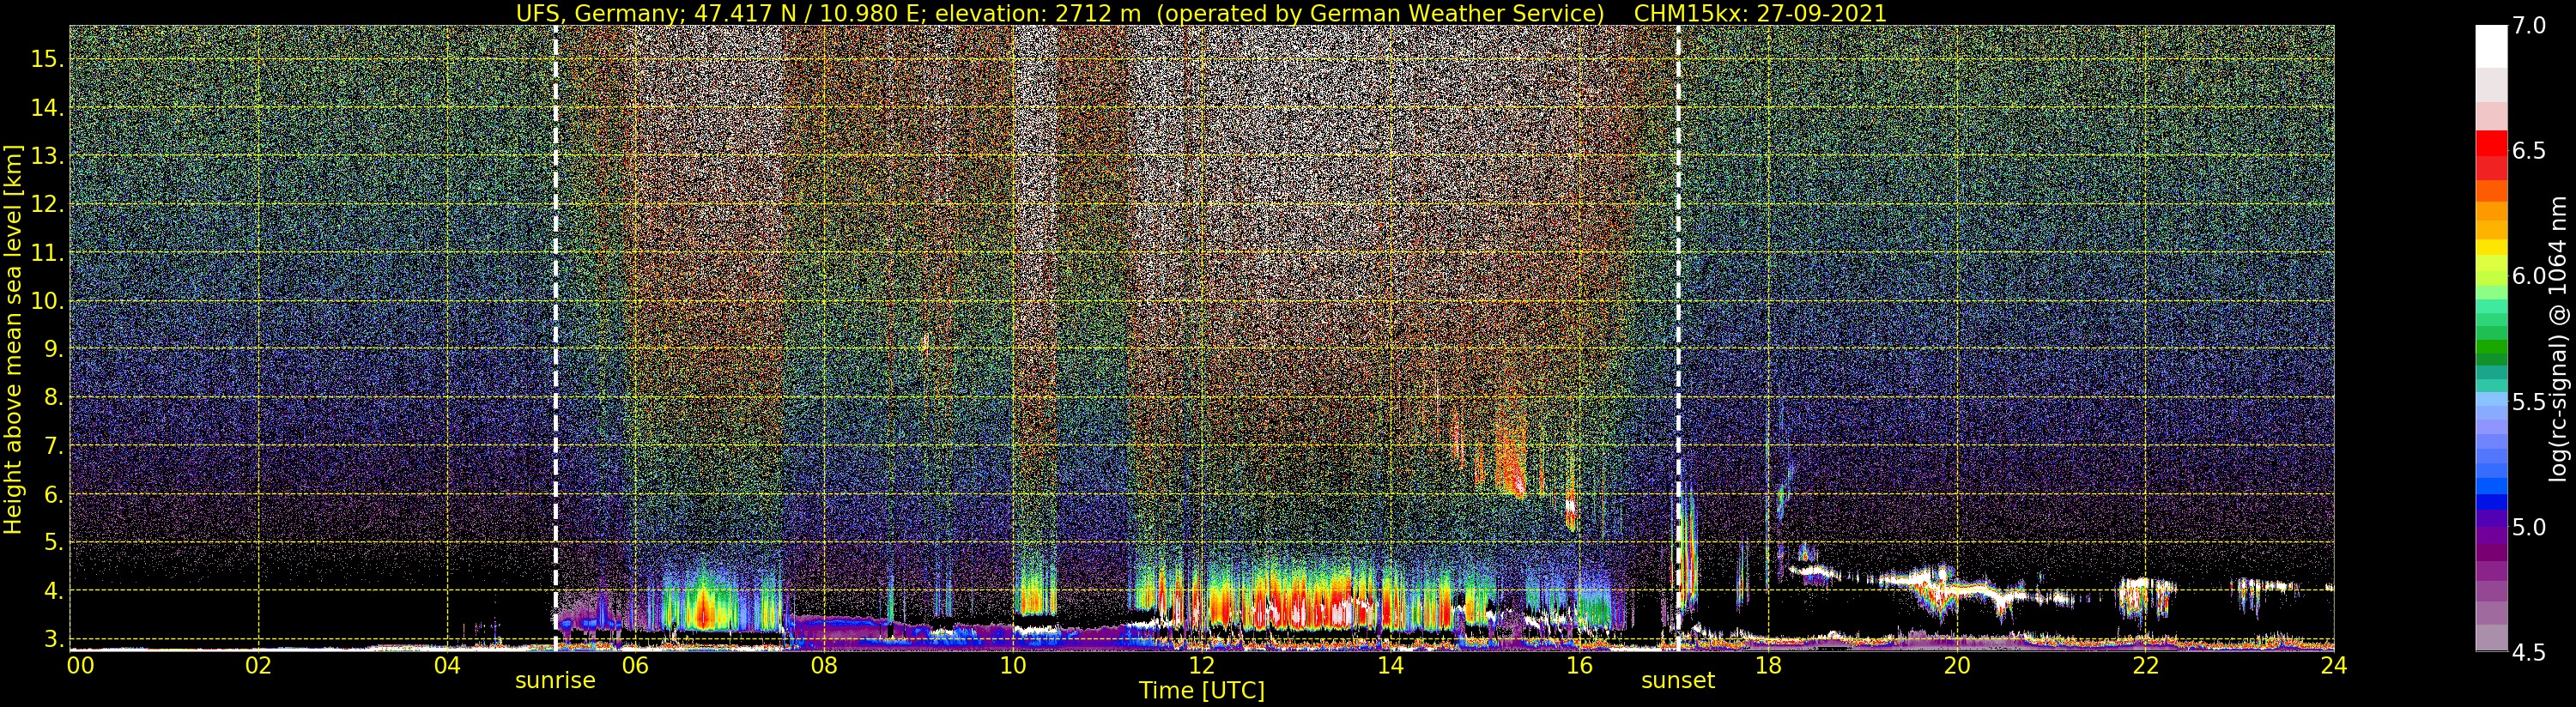2576x707 pixels.
Task: Click the '24' time axis tick label
Action: (2334, 665)
